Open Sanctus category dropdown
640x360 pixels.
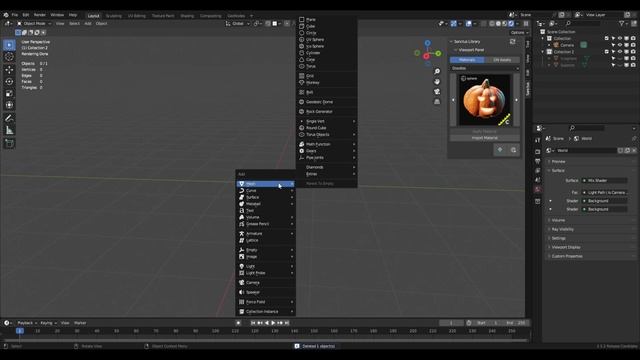[485, 69]
